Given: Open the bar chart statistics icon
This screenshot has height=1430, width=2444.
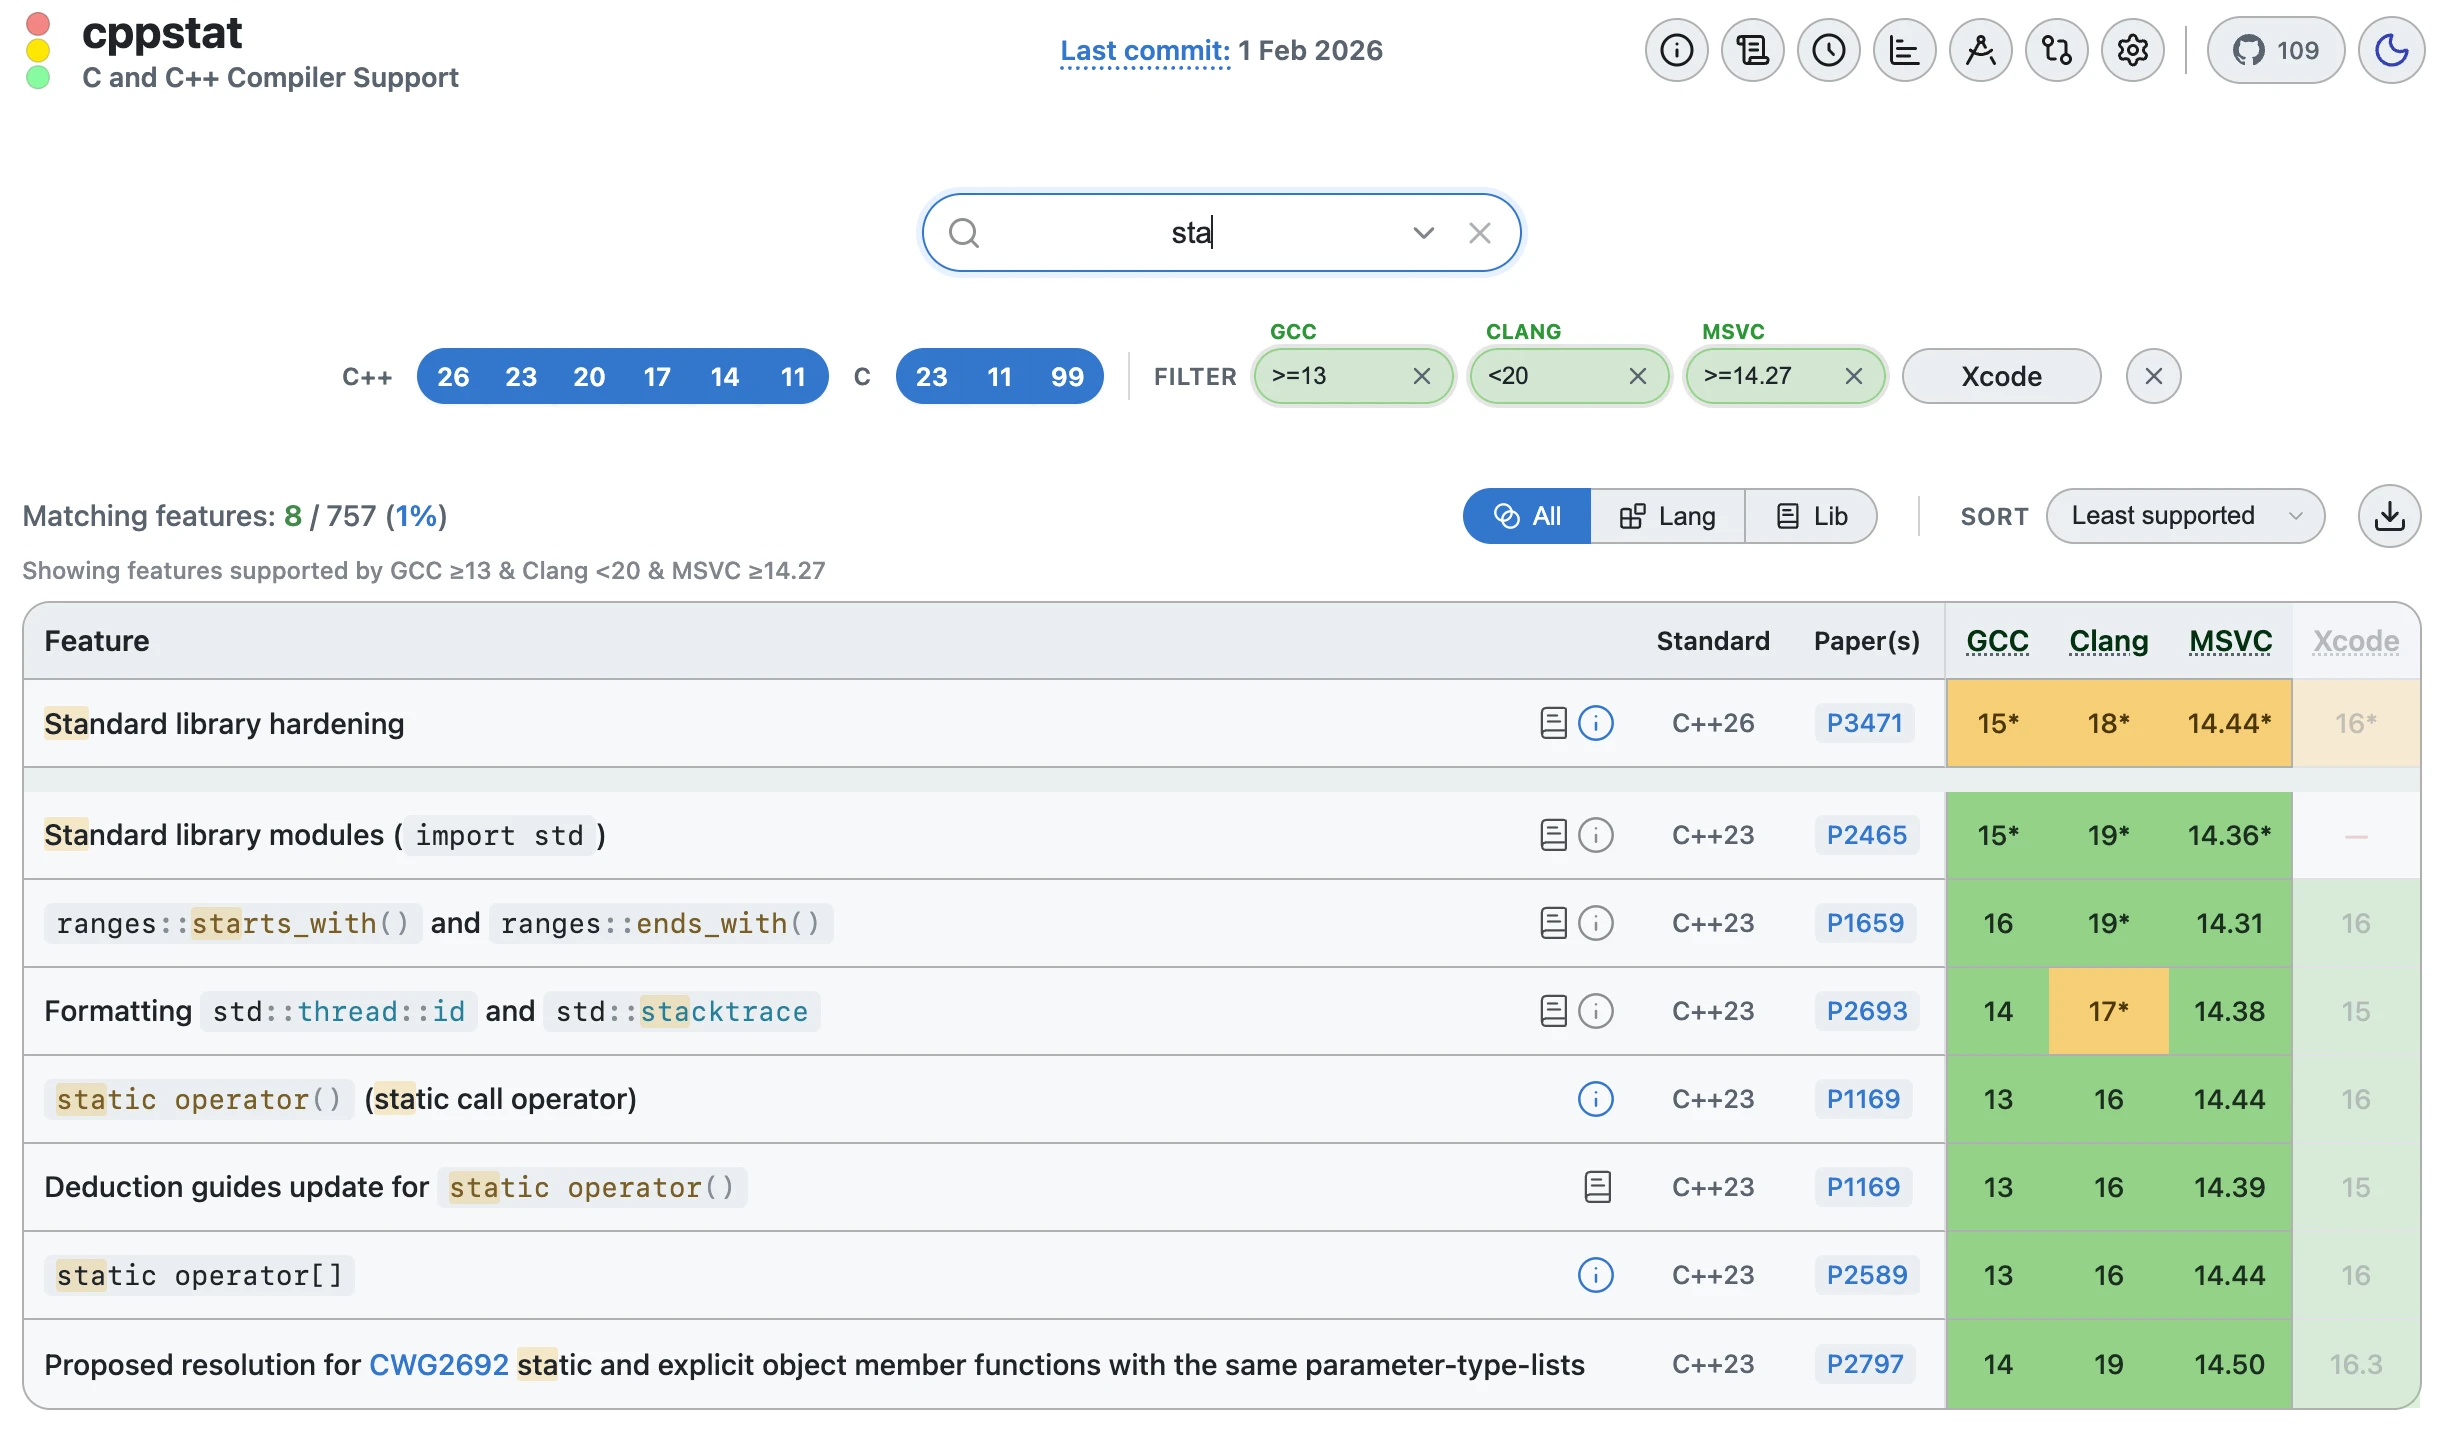Looking at the screenshot, I should pyautogui.click(x=1904, y=50).
